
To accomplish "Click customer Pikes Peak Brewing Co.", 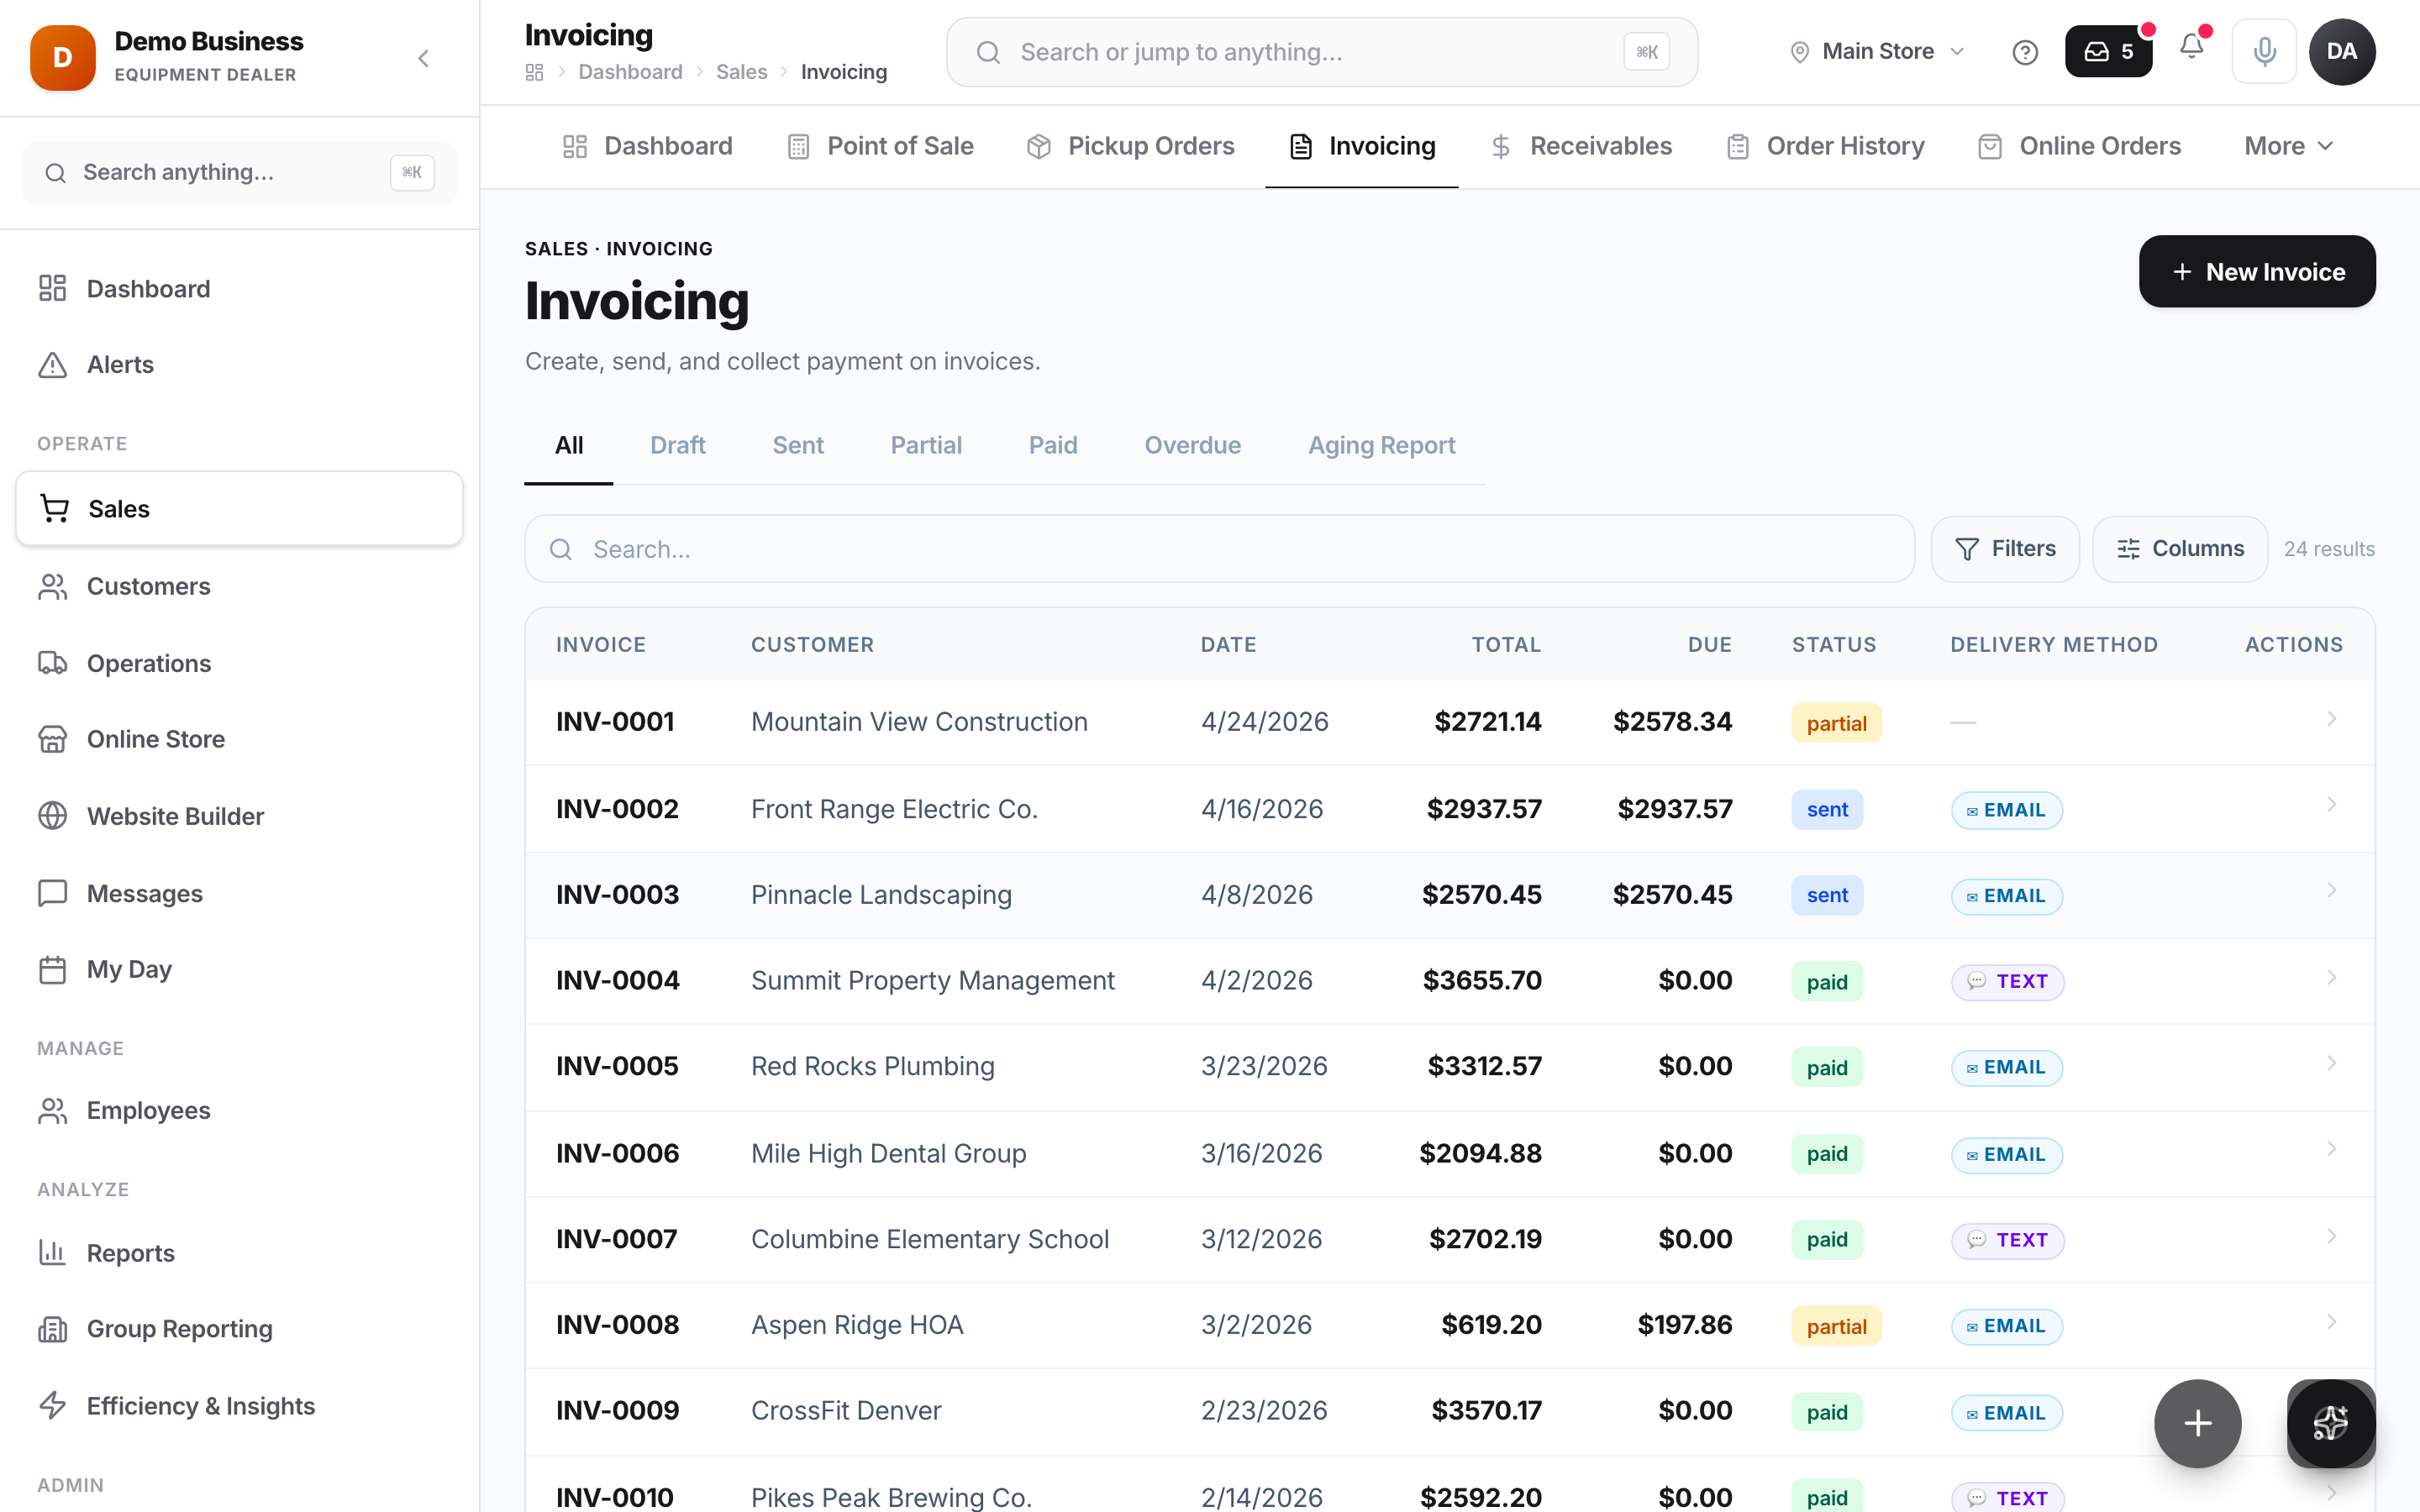I will coord(891,1497).
